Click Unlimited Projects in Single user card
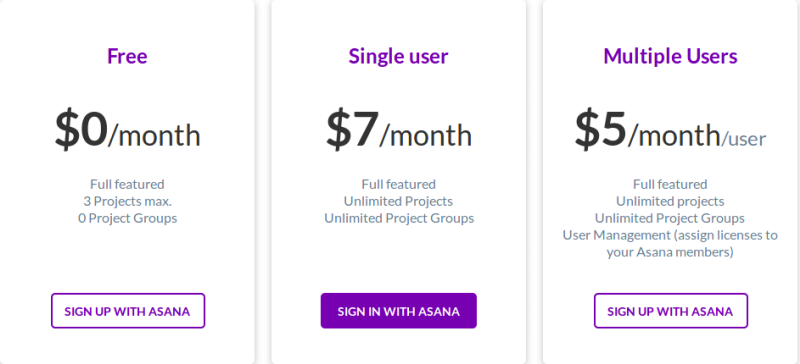This screenshot has width=800, height=364. coord(398,201)
